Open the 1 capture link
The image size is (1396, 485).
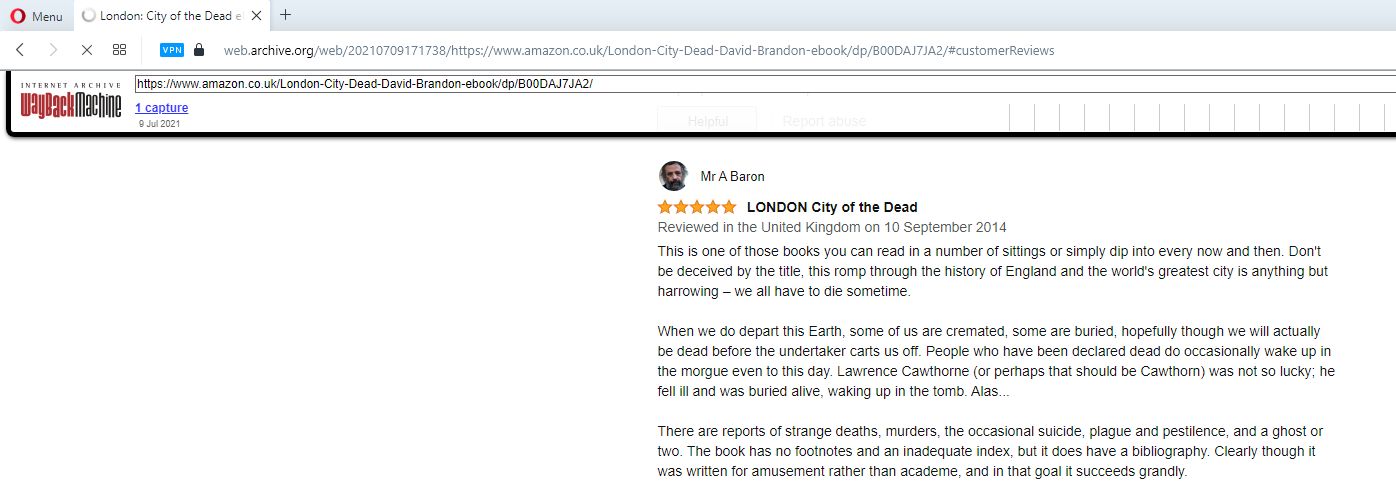(162, 108)
